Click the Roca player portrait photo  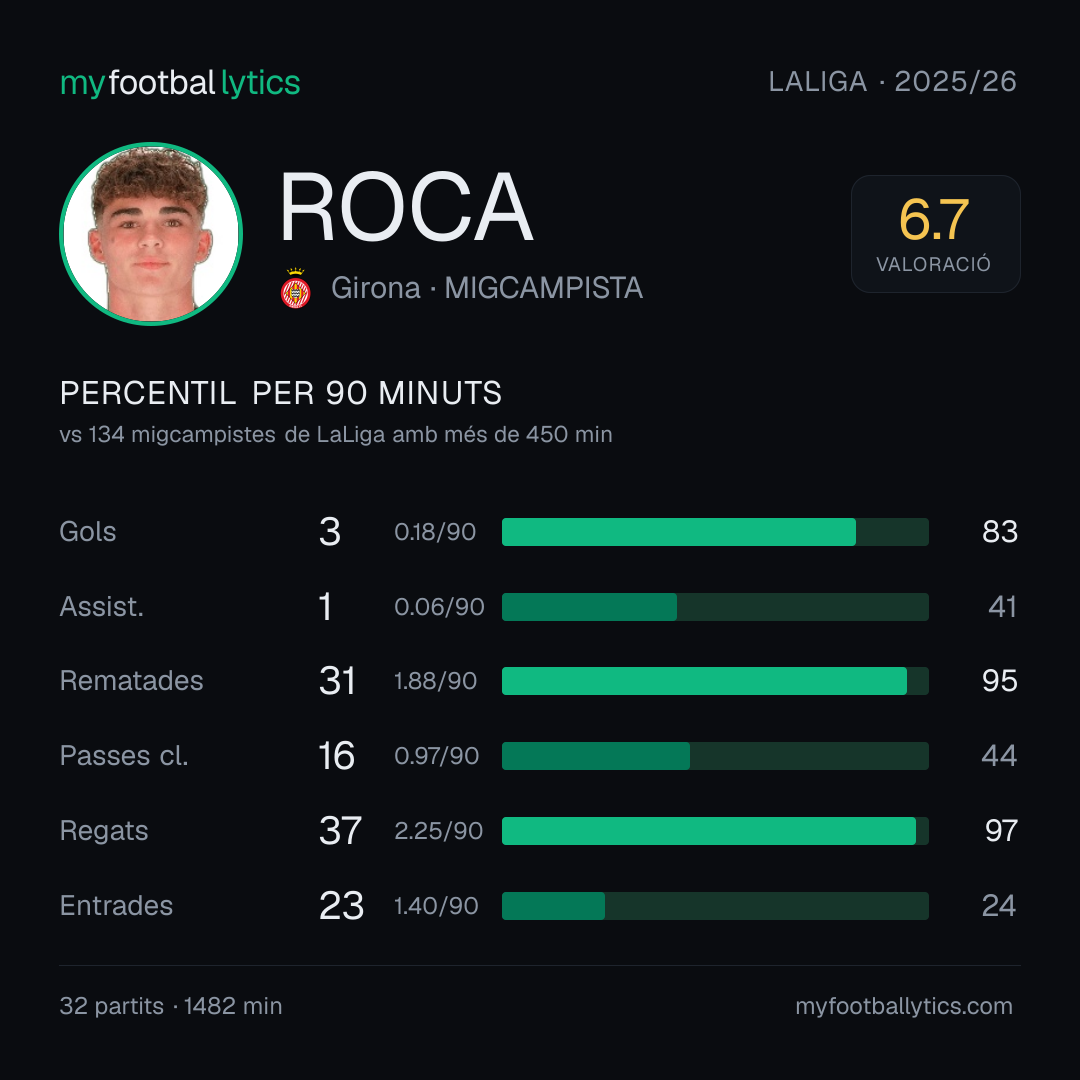tap(151, 233)
